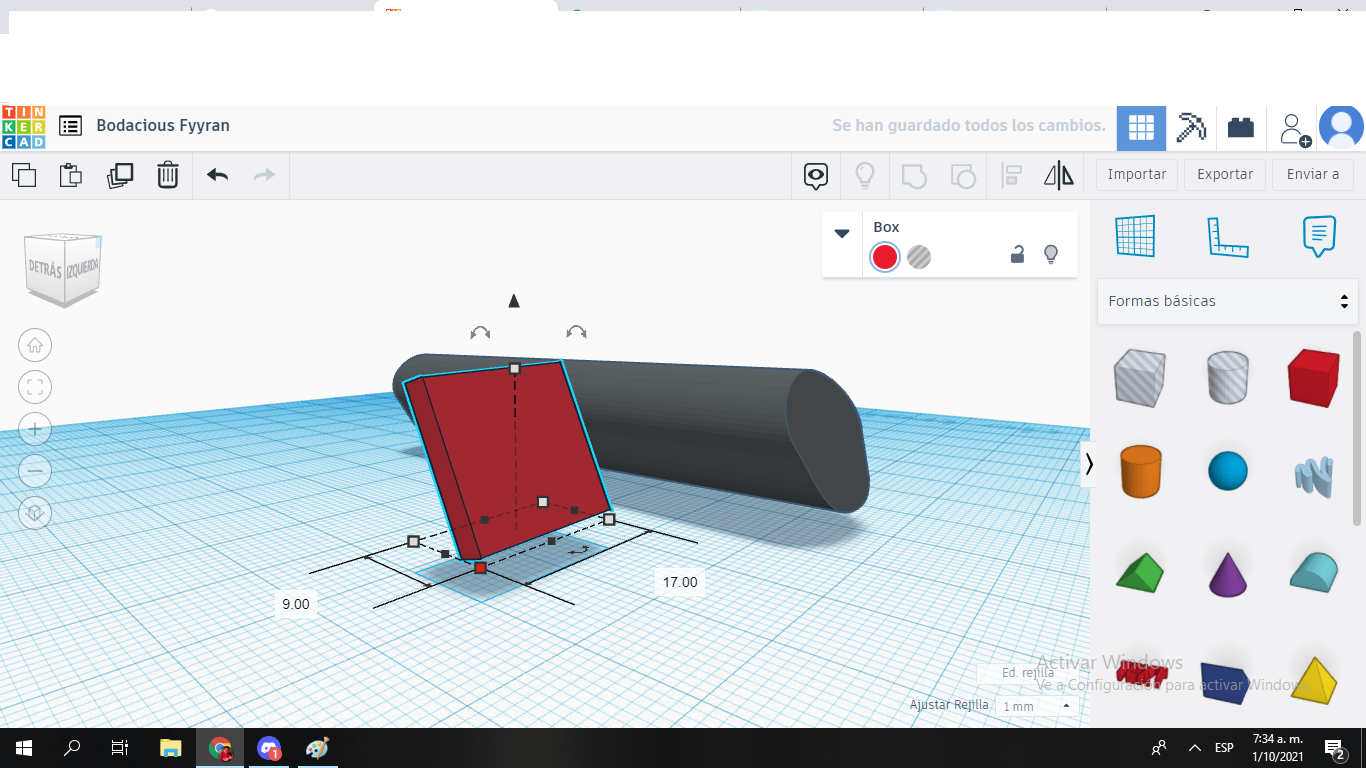Click the Ungroup shapes icon
The width and height of the screenshot is (1366, 768).
(962, 176)
